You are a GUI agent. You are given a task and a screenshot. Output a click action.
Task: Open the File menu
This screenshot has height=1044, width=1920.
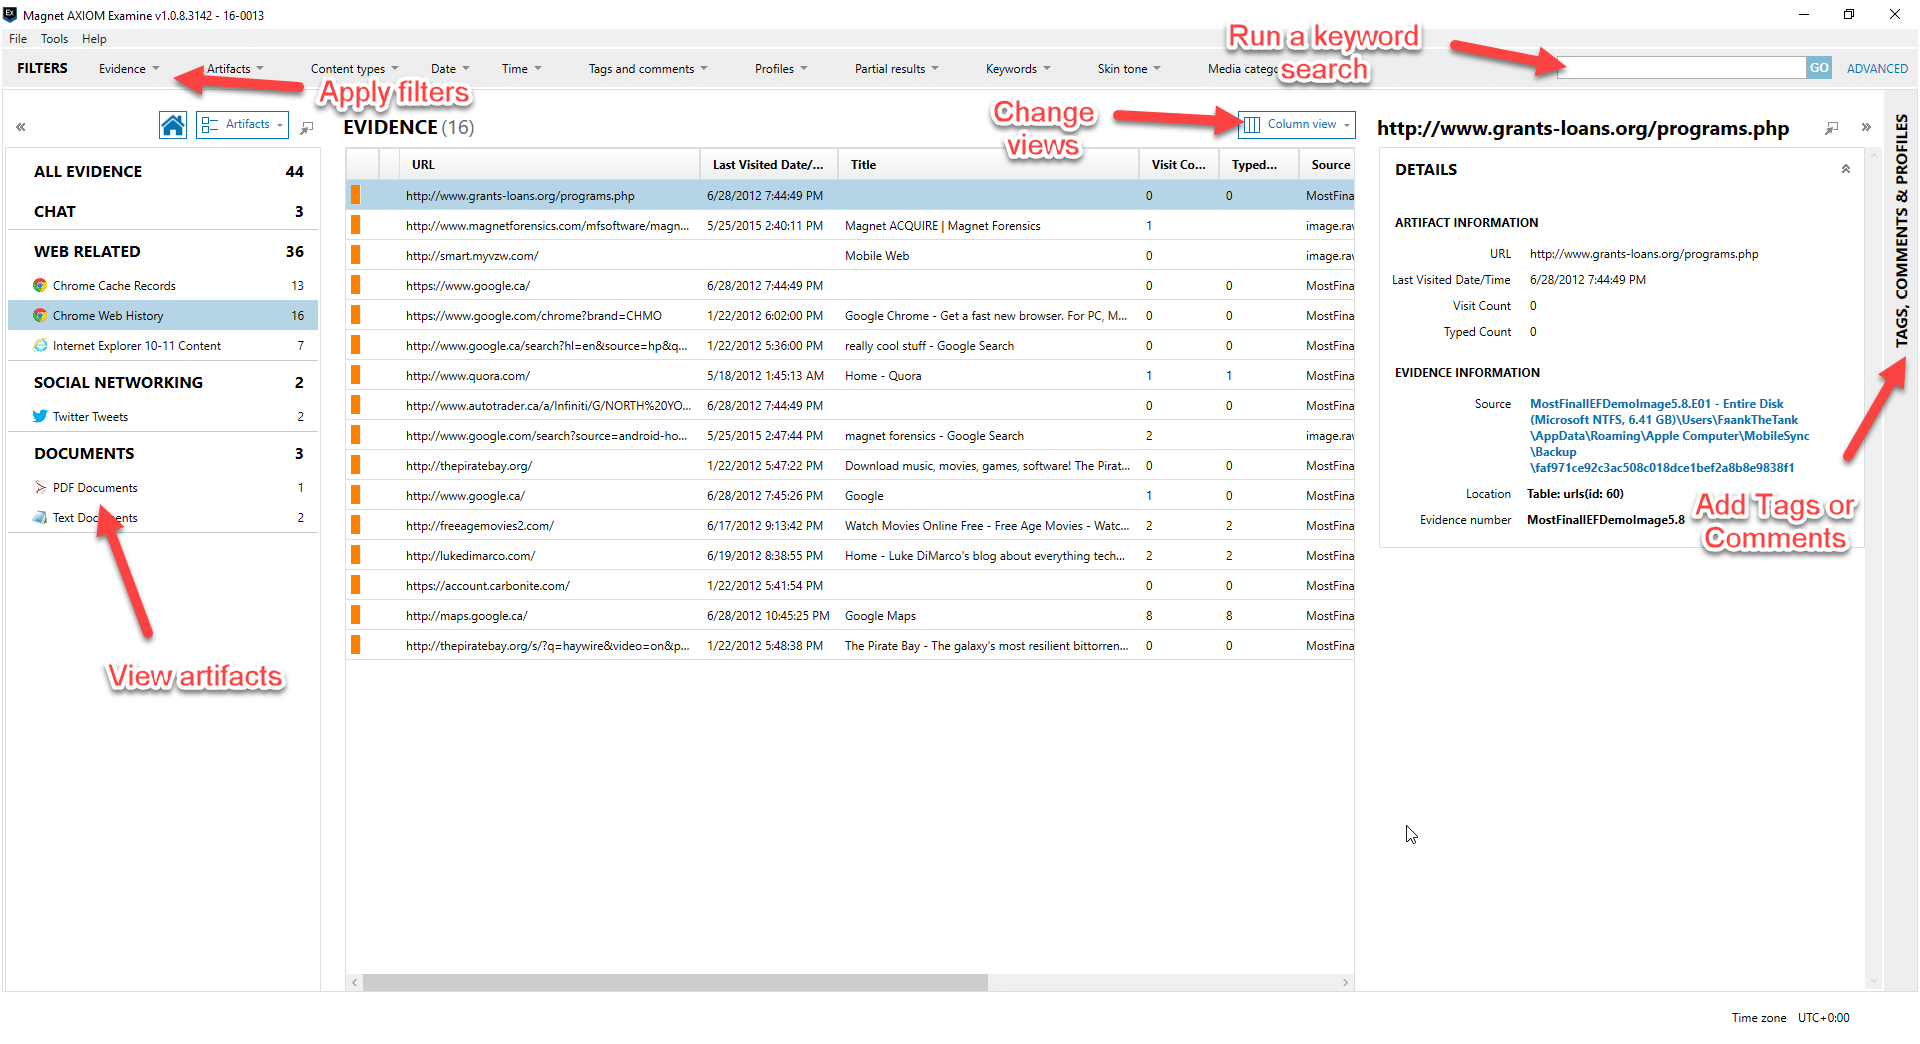[x=18, y=39]
